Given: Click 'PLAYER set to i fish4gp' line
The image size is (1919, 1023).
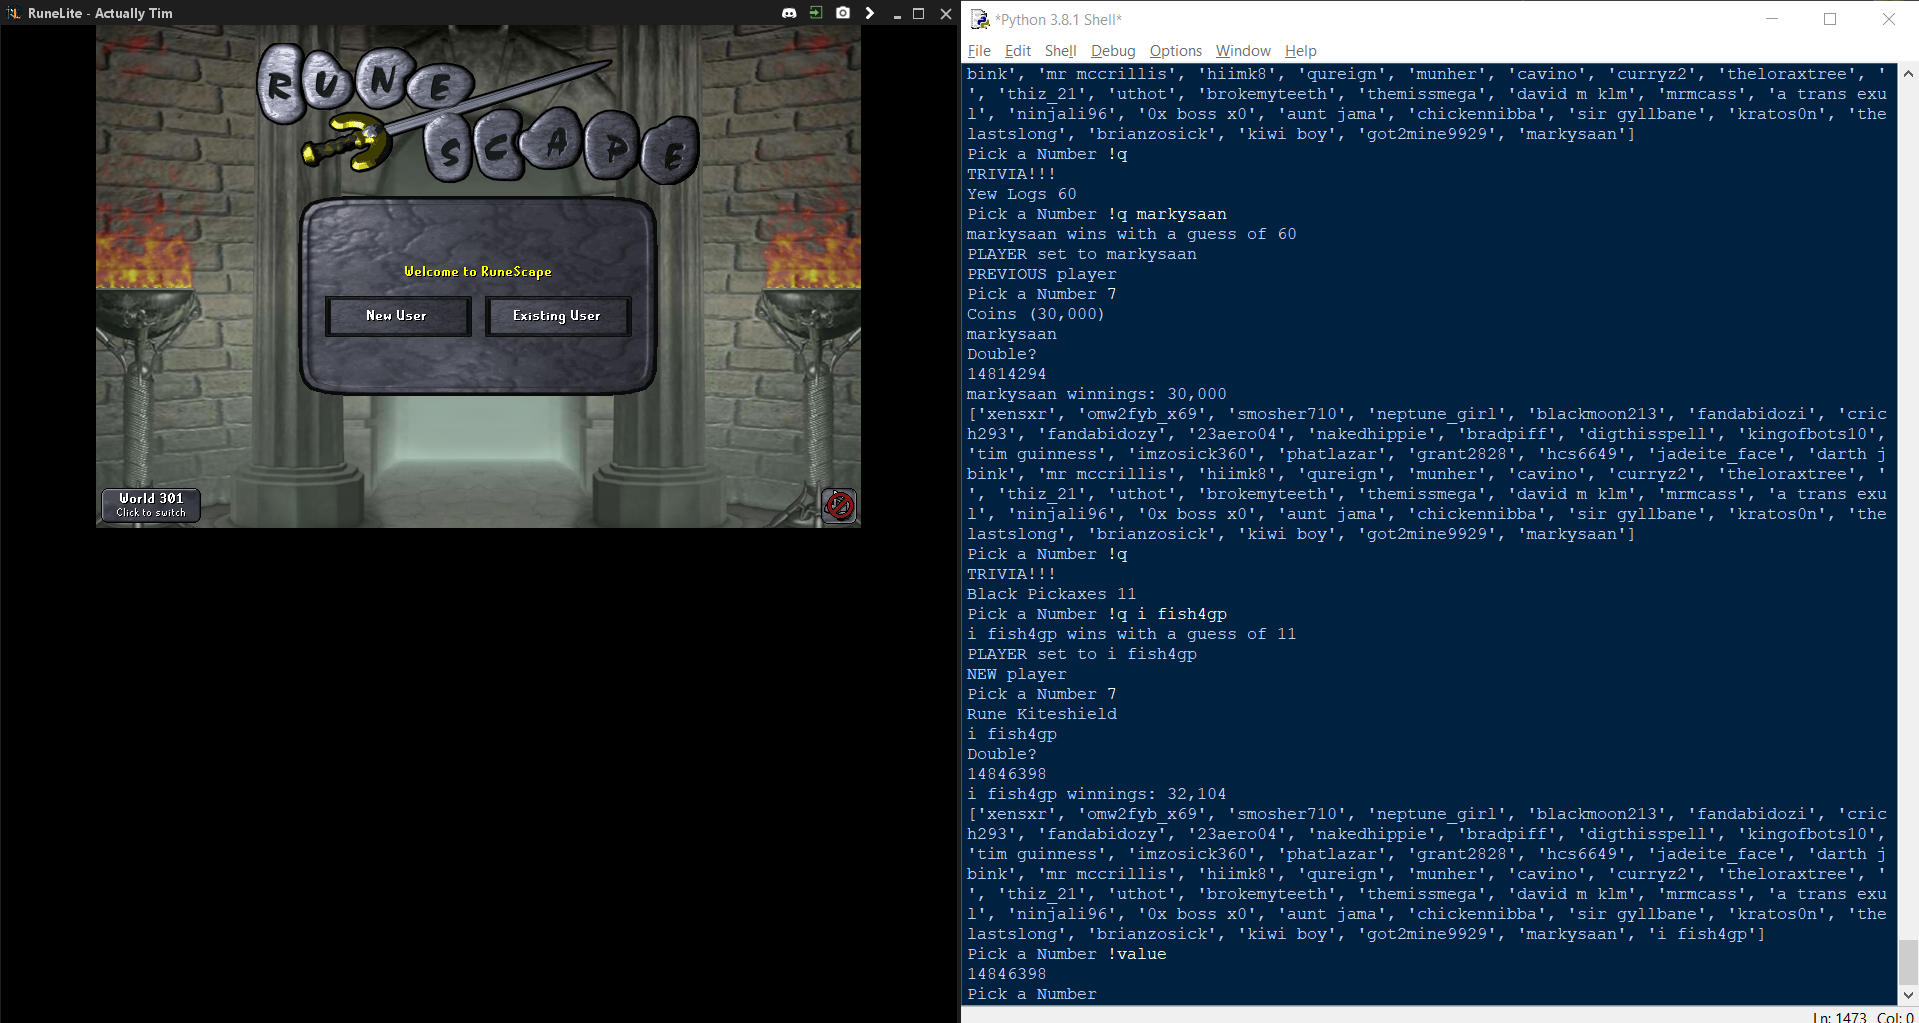Looking at the screenshot, I should click(1082, 654).
